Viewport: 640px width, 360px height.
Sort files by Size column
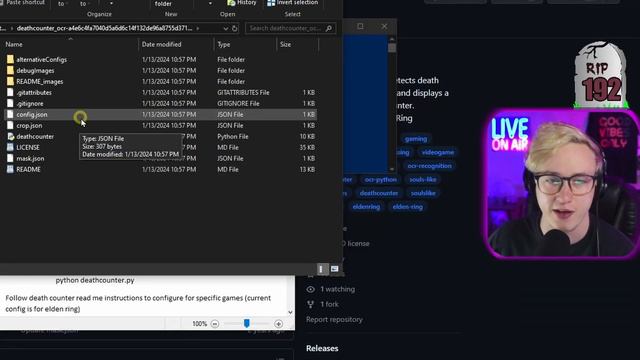(286, 44)
